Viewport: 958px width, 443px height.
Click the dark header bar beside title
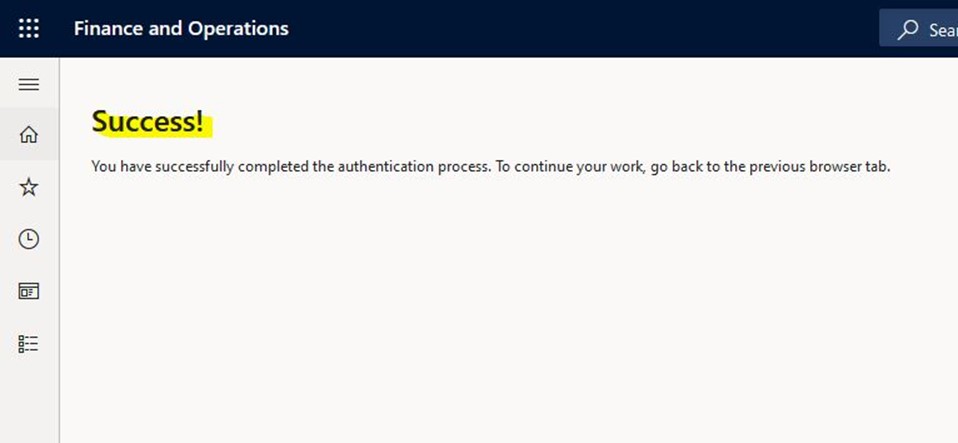click(580, 28)
